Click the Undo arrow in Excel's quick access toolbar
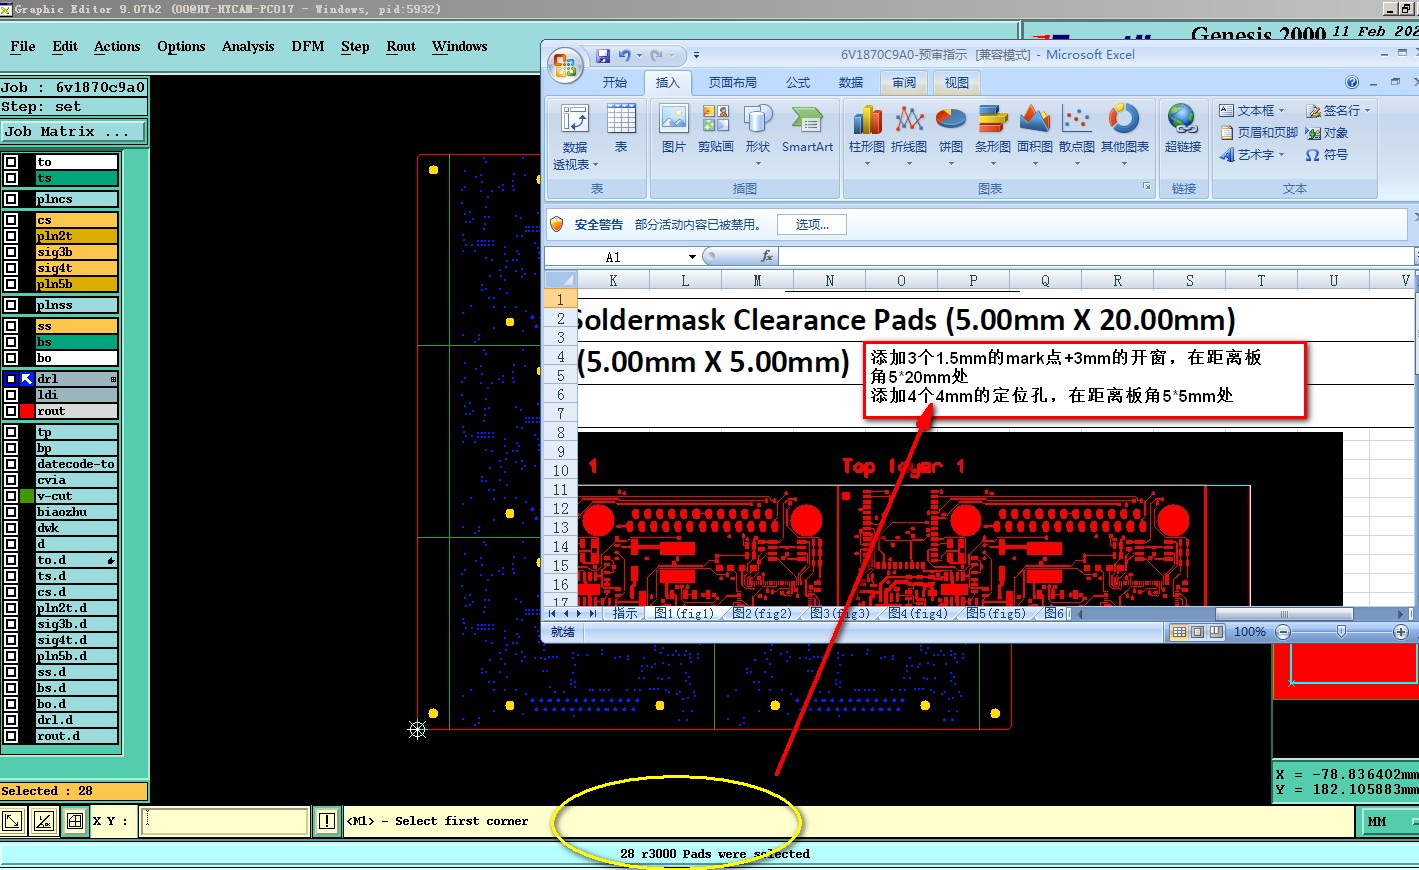Image resolution: width=1419 pixels, height=870 pixels. coord(624,56)
